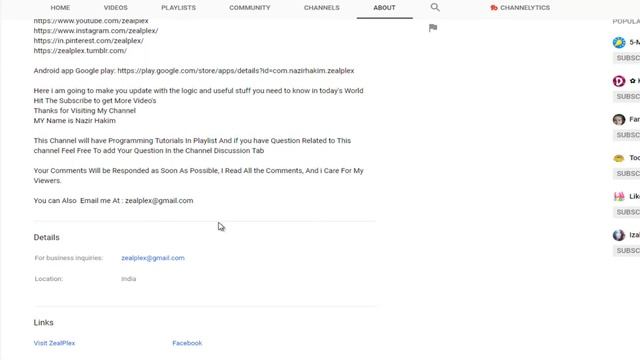
Task: Subscribe to the 5-M channel
Action: click(x=627, y=58)
